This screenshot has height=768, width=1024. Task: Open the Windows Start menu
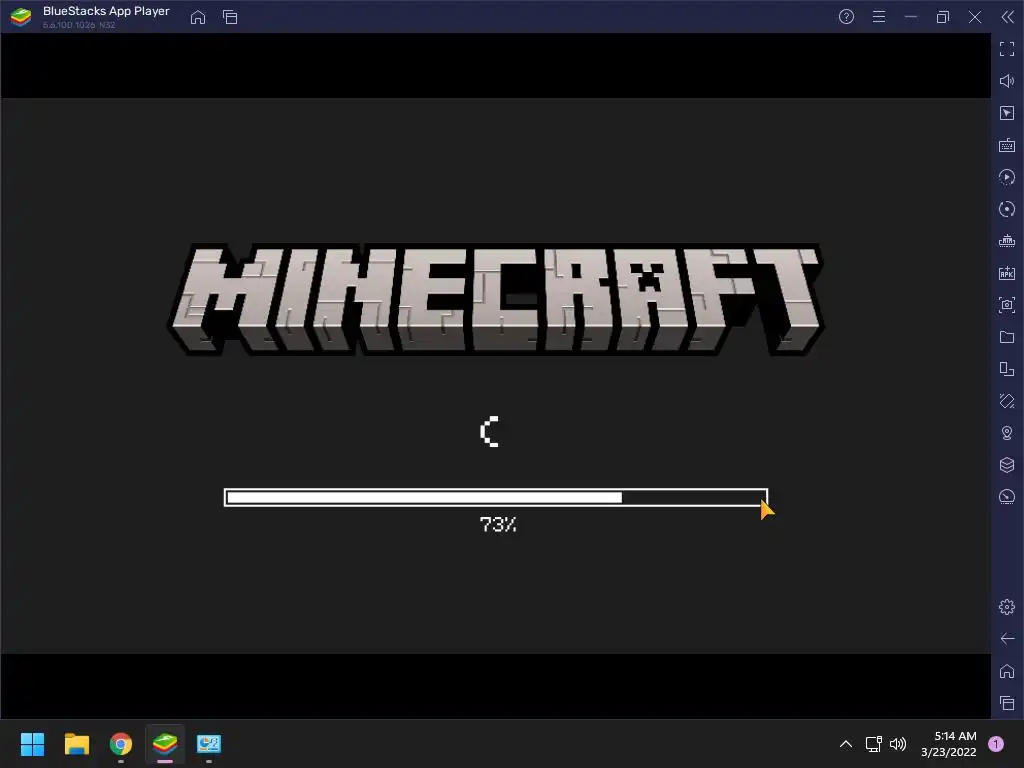(x=32, y=744)
